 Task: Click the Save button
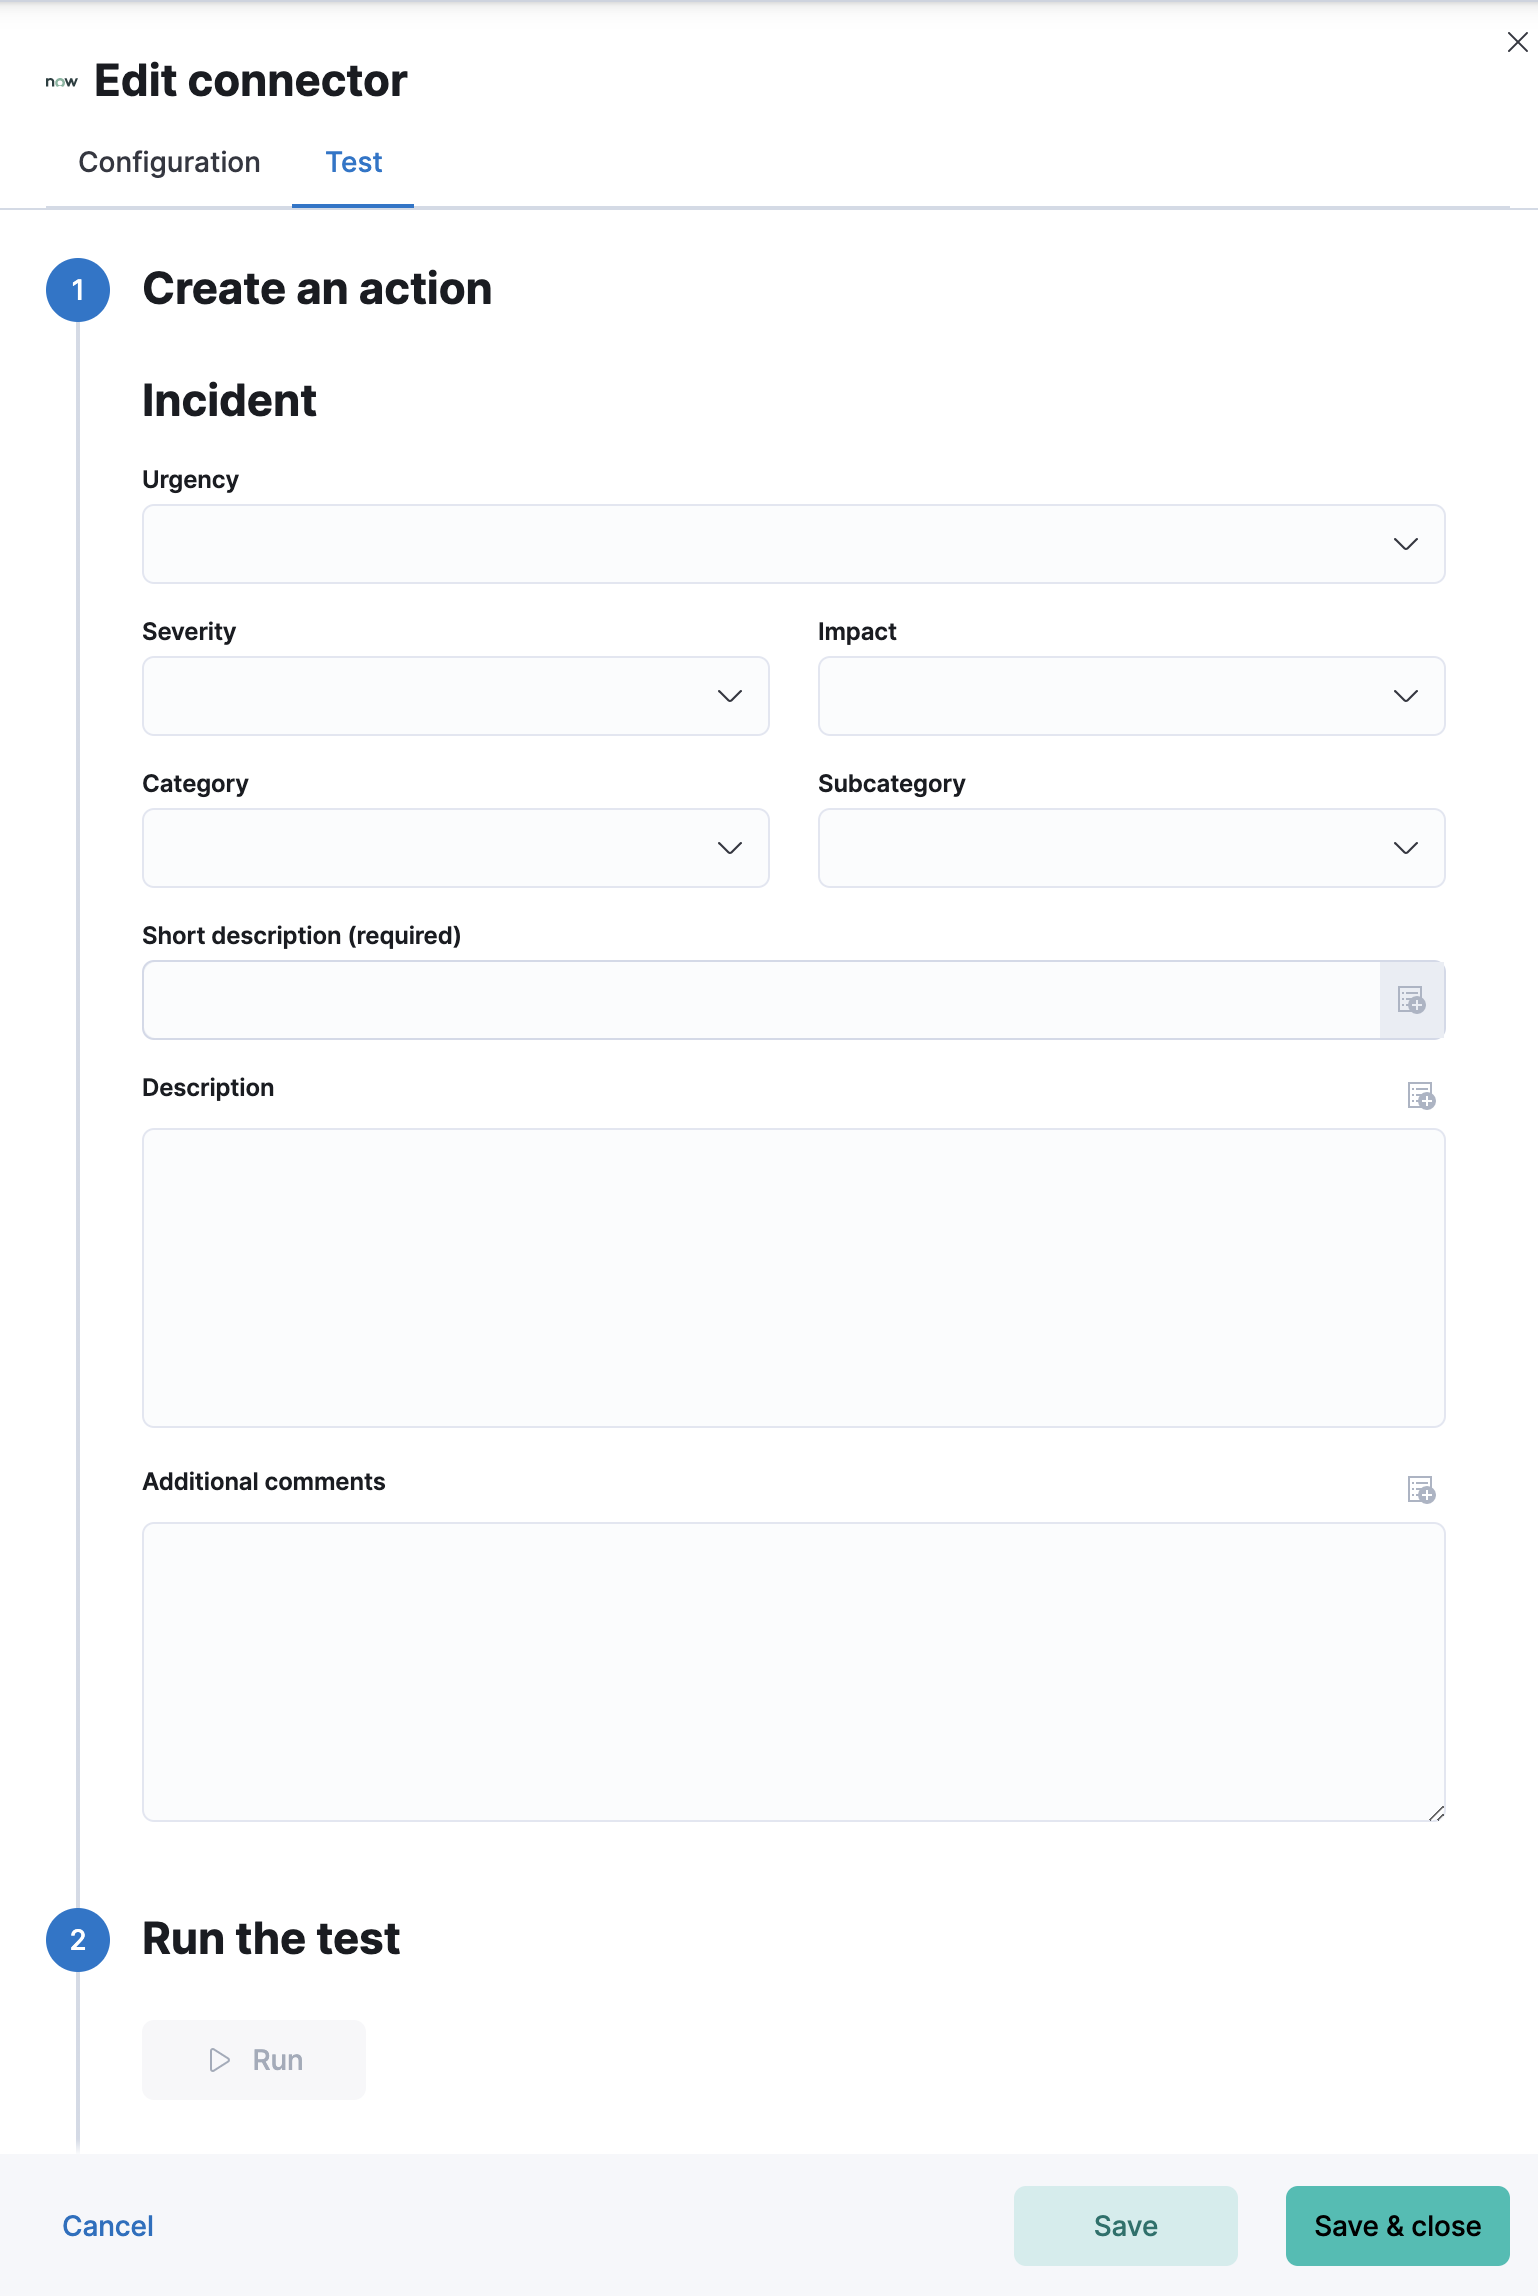coord(1125,2226)
